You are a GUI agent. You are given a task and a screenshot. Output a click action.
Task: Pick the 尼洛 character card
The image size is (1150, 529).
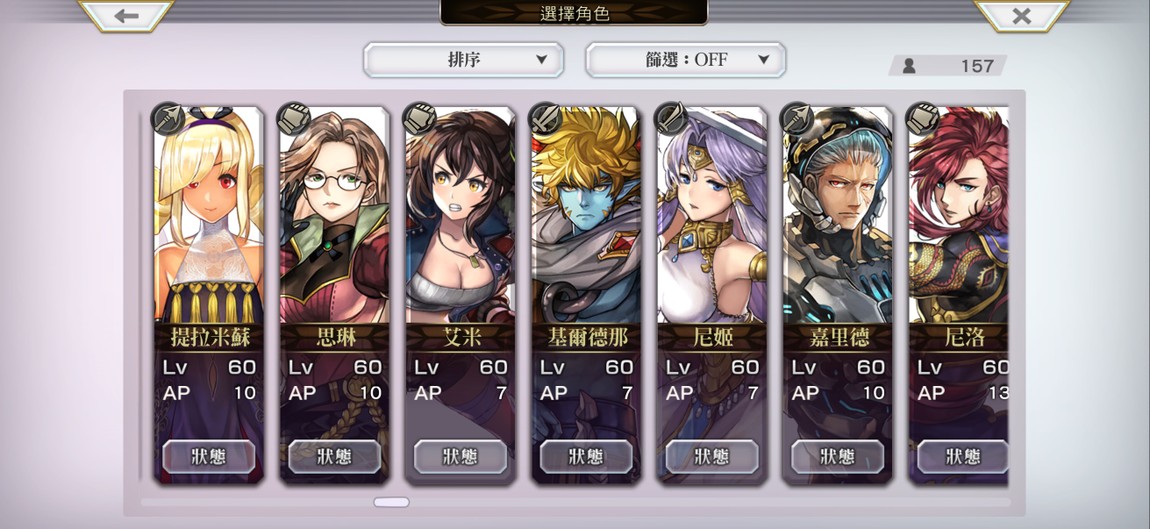tap(958, 295)
